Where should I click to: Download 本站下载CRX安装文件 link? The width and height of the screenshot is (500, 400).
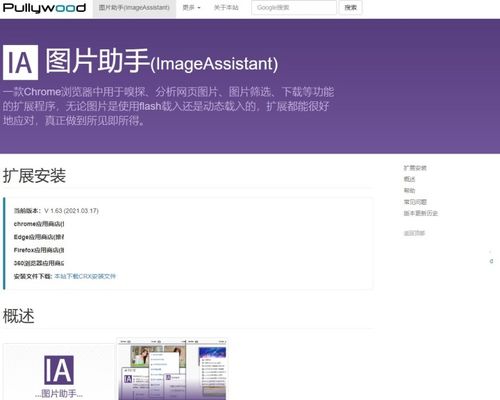click(x=85, y=276)
